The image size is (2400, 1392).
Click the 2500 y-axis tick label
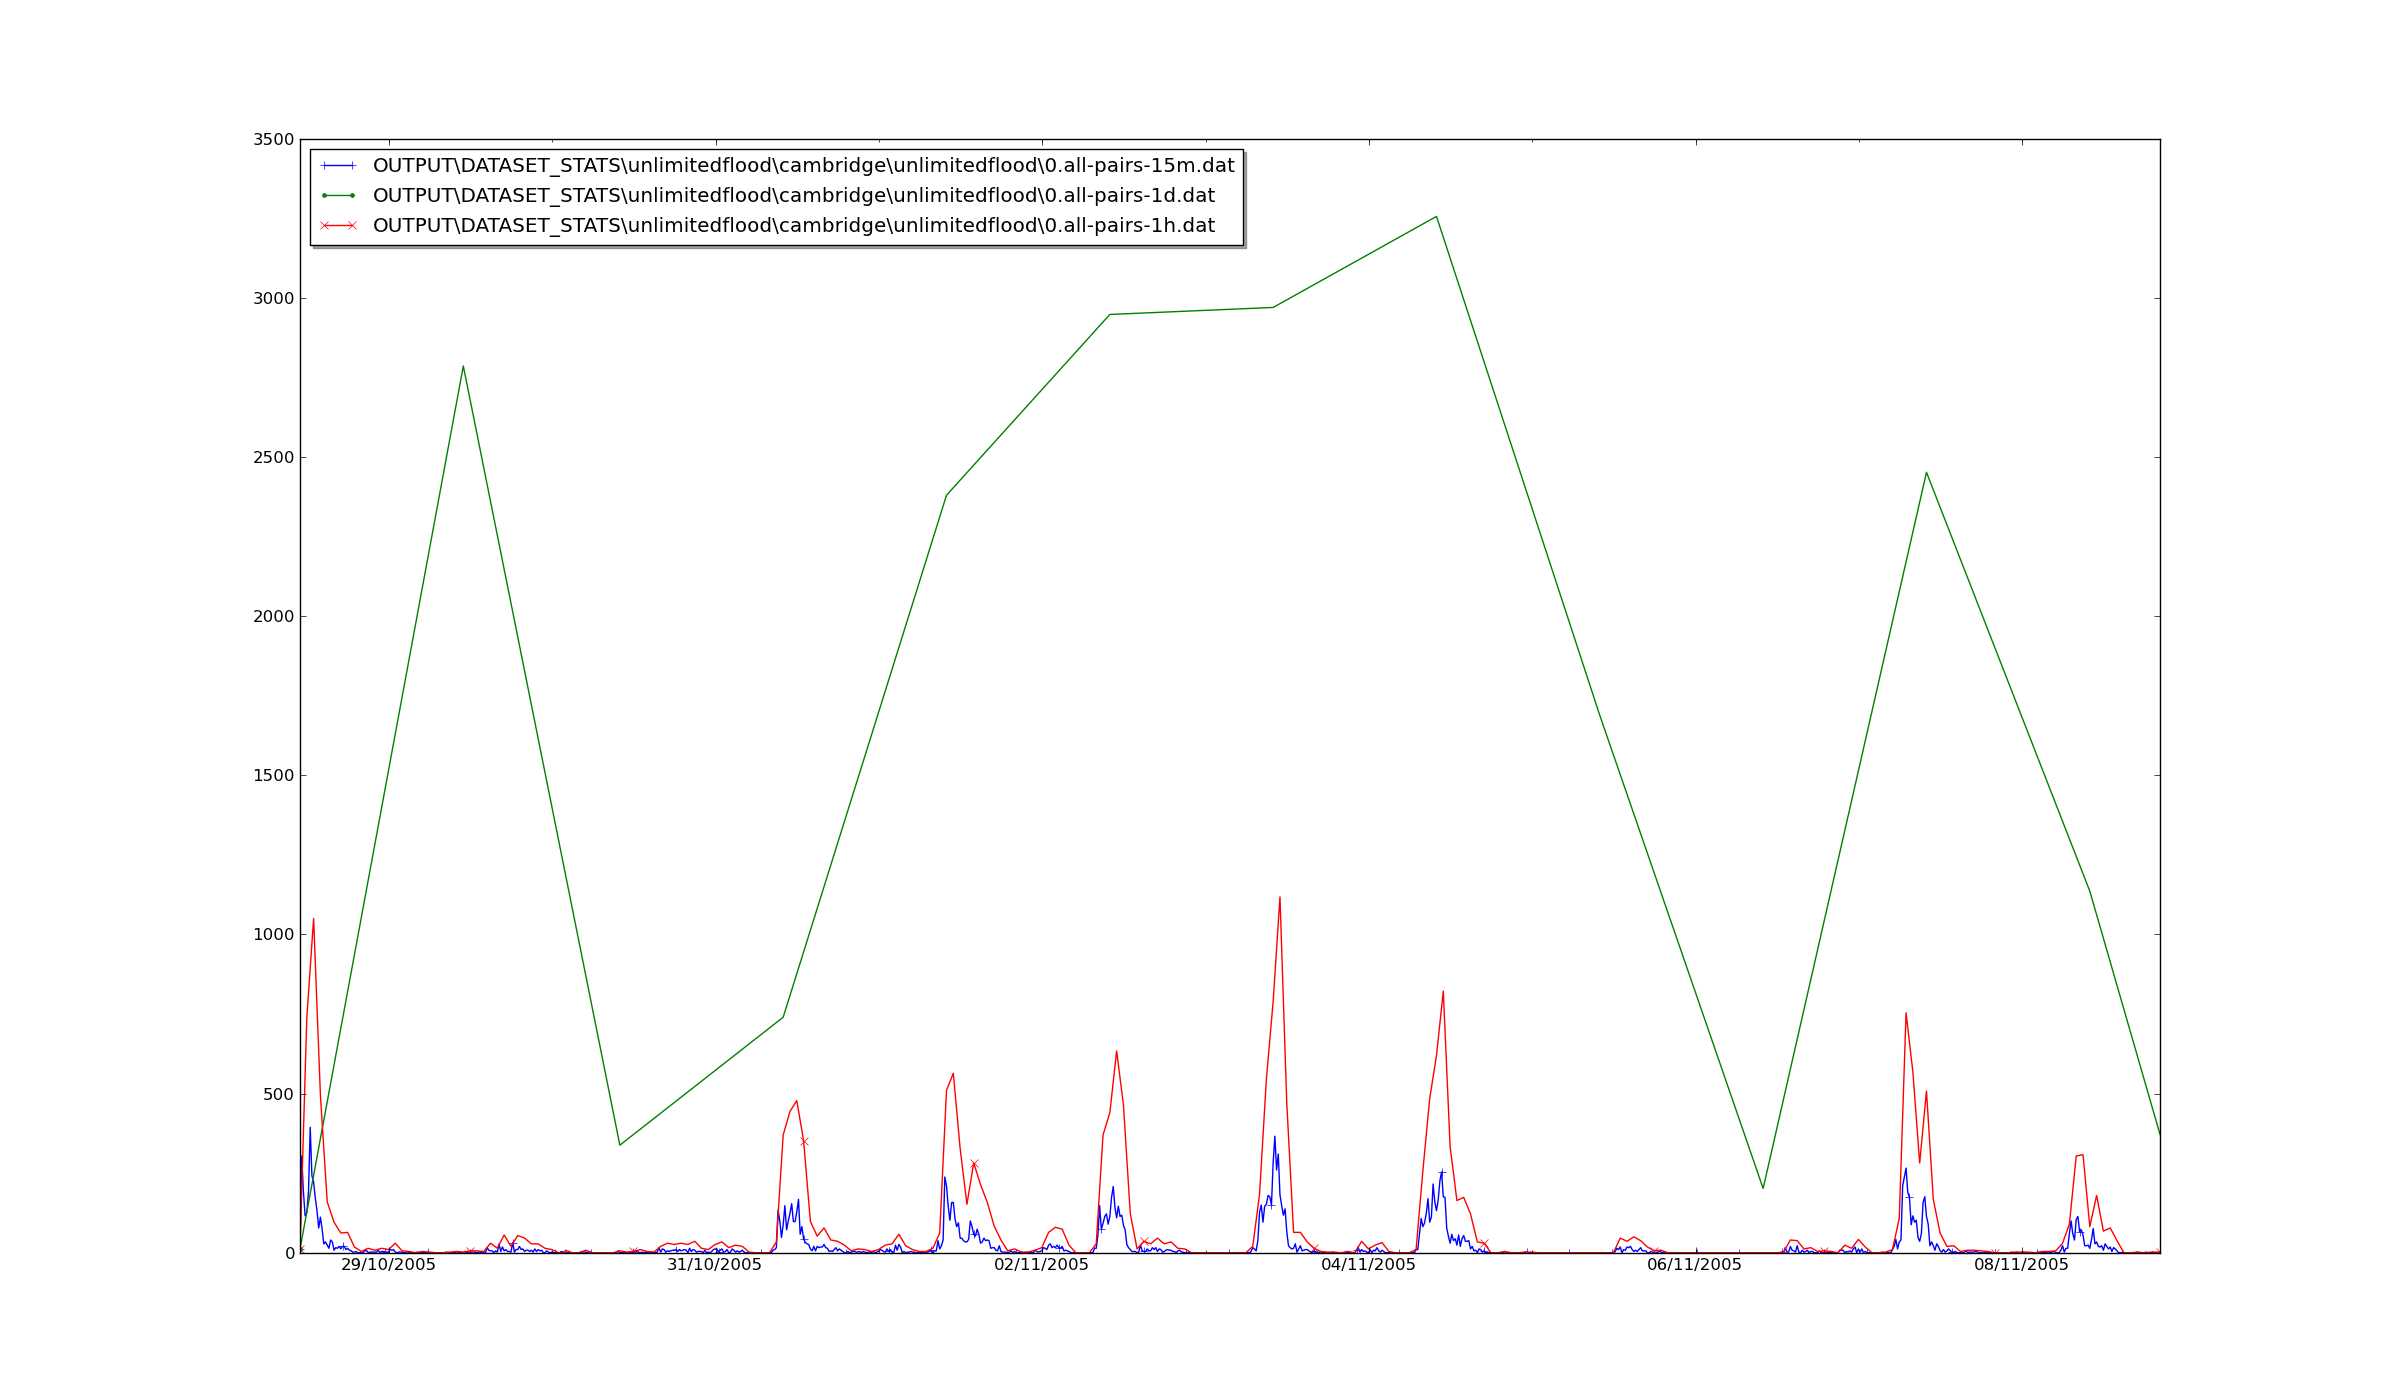(x=273, y=458)
